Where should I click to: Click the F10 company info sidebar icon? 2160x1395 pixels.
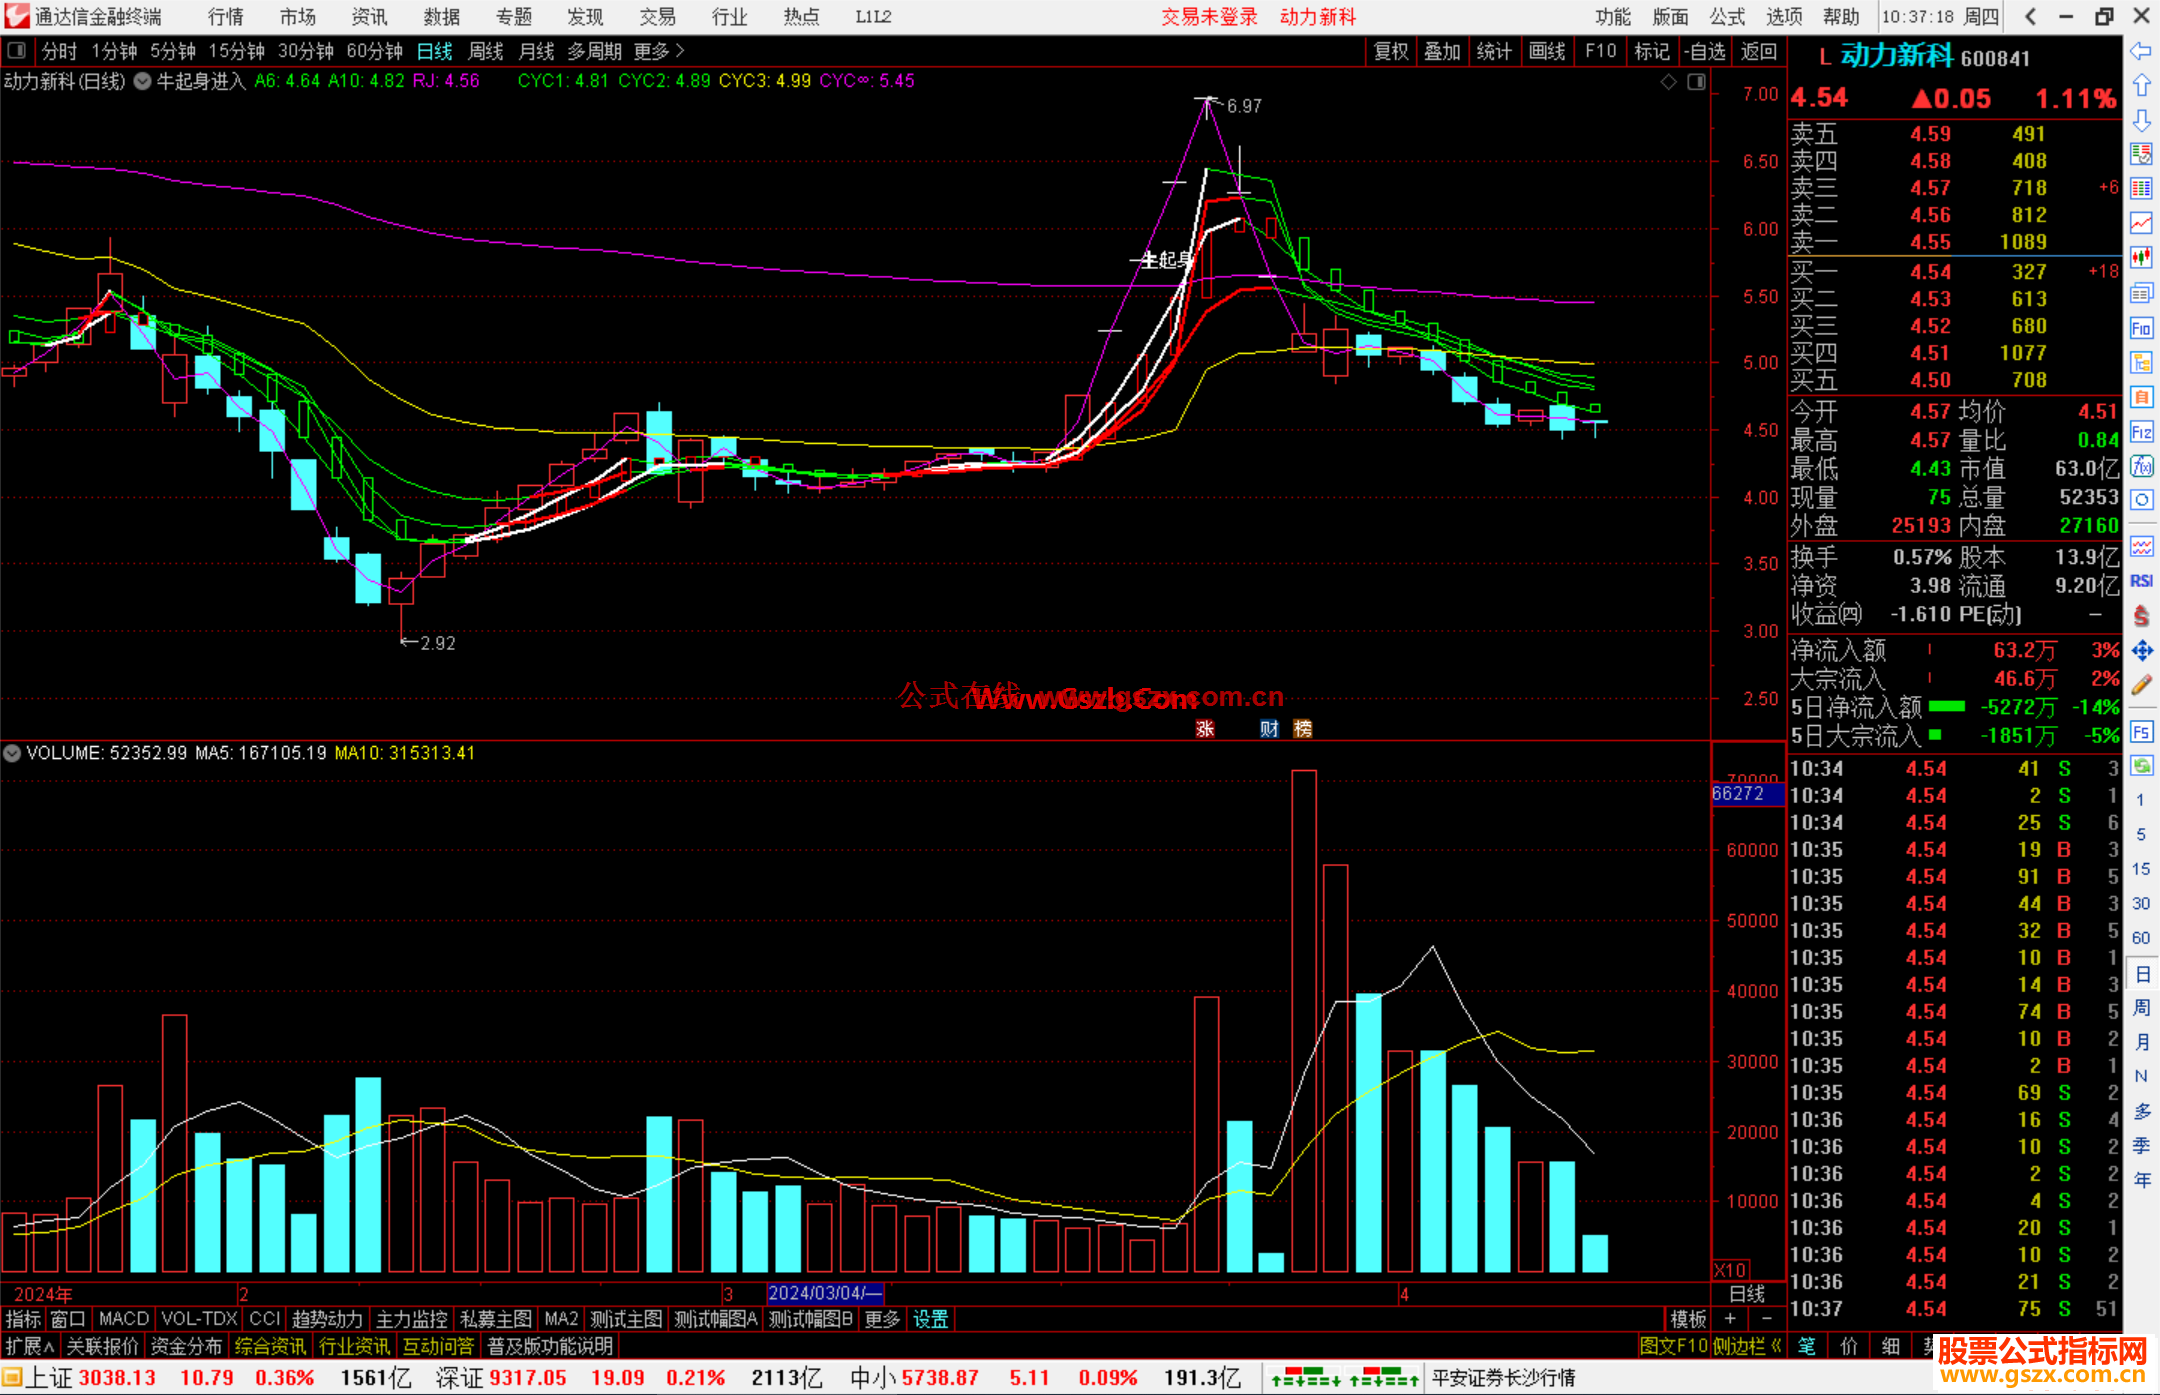pos(2141,328)
